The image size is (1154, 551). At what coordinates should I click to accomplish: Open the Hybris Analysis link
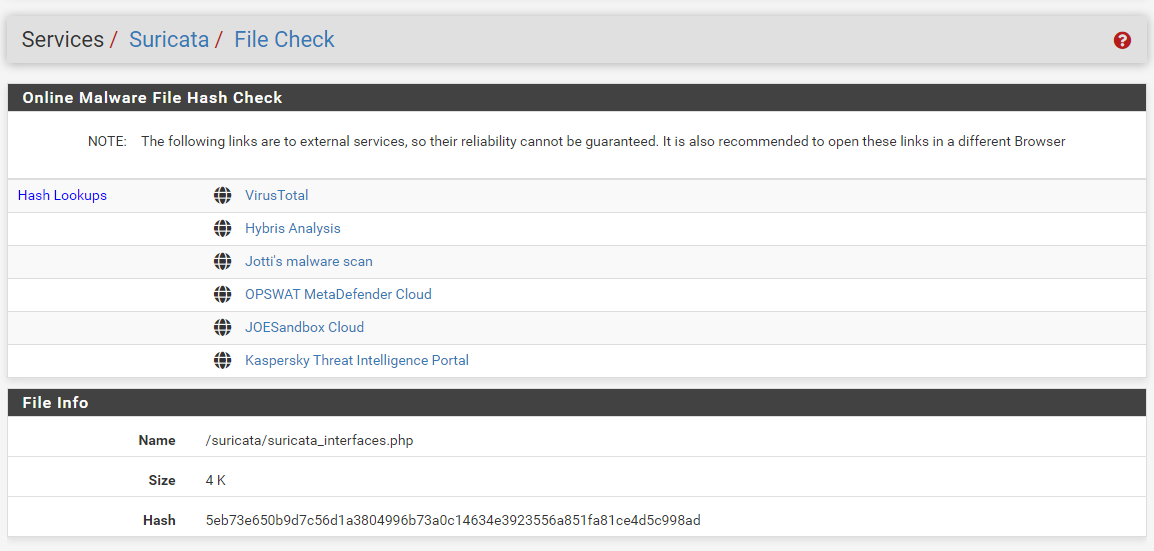coord(293,229)
